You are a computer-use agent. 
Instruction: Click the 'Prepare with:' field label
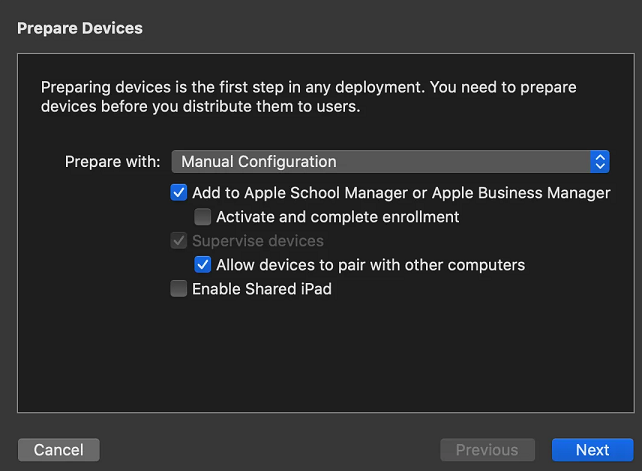point(113,162)
